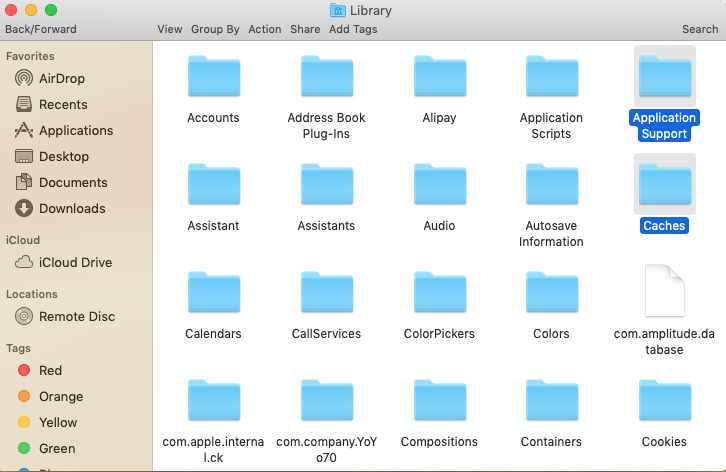Click the Back/Forward navigation control
The image size is (726, 472).
click(x=41, y=29)
